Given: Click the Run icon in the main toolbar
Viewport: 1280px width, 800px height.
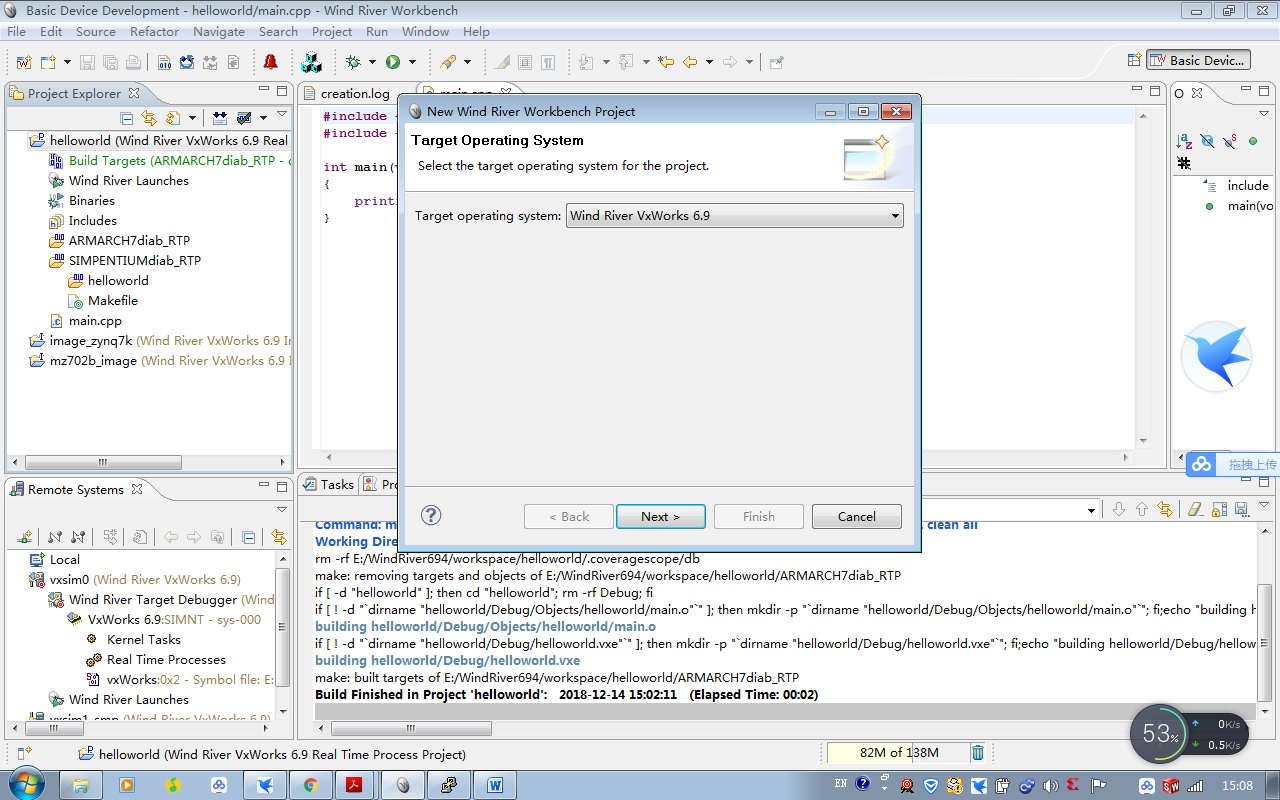Looking at the screenshot, I should (x=392, y=61).
